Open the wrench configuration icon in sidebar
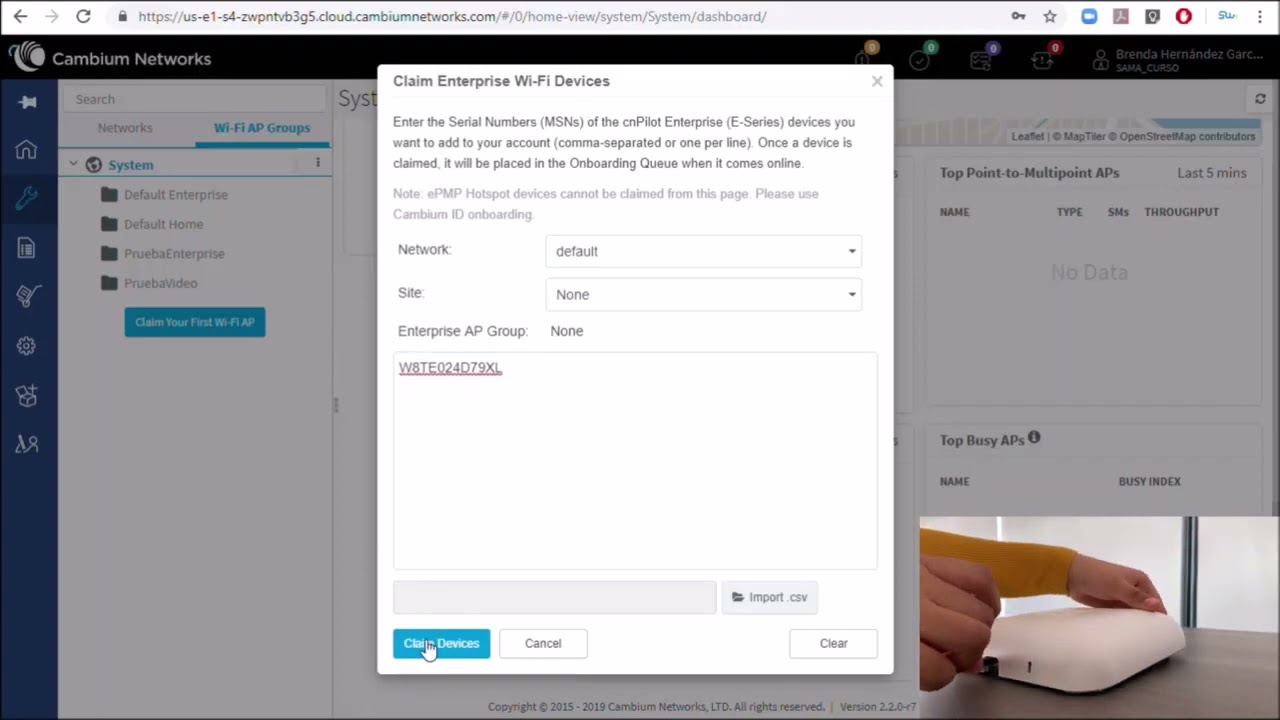1280x720 pixels. click(27, 198)
